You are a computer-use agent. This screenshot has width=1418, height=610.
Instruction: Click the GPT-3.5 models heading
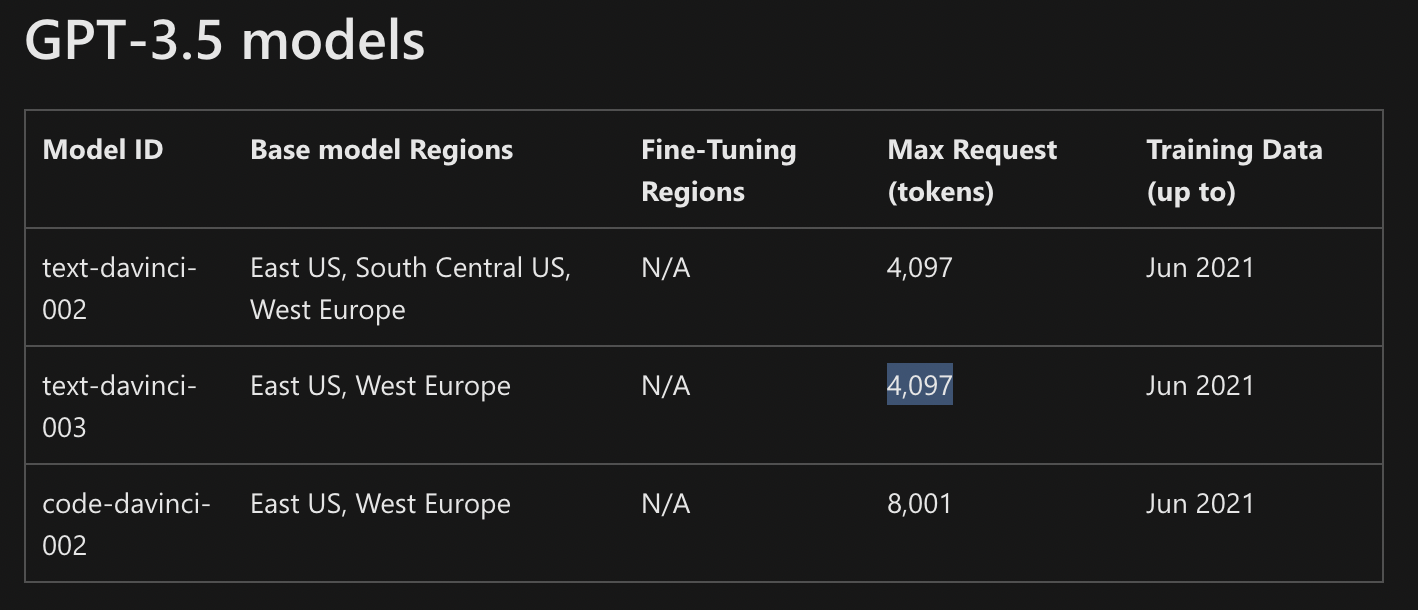point(224,40)
